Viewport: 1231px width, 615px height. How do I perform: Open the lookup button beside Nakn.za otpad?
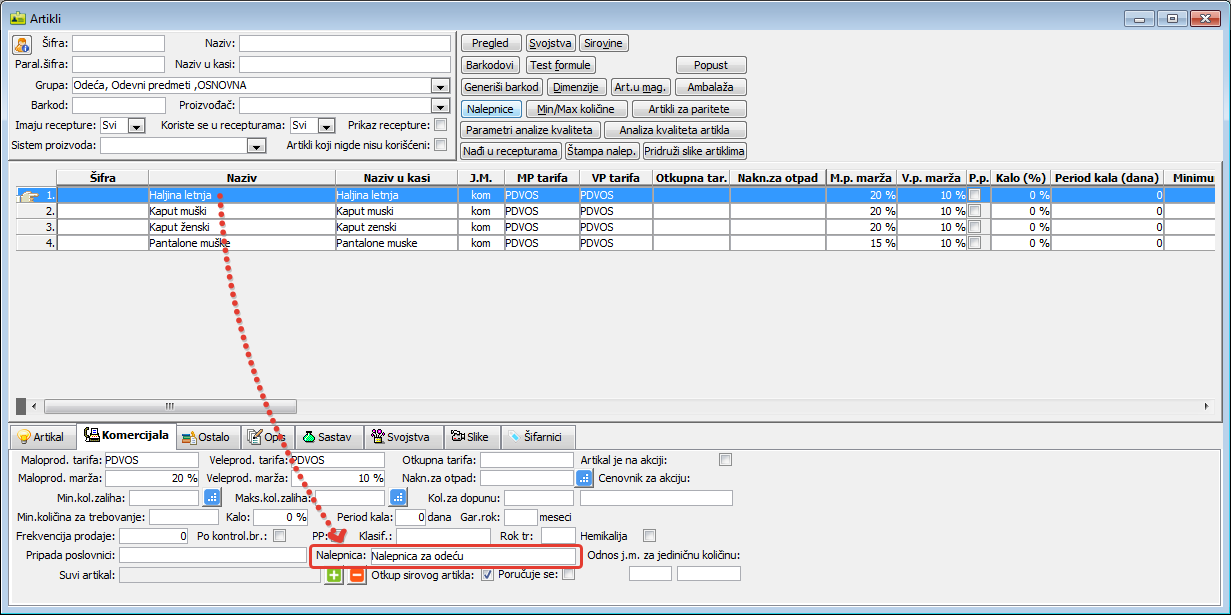584,478
